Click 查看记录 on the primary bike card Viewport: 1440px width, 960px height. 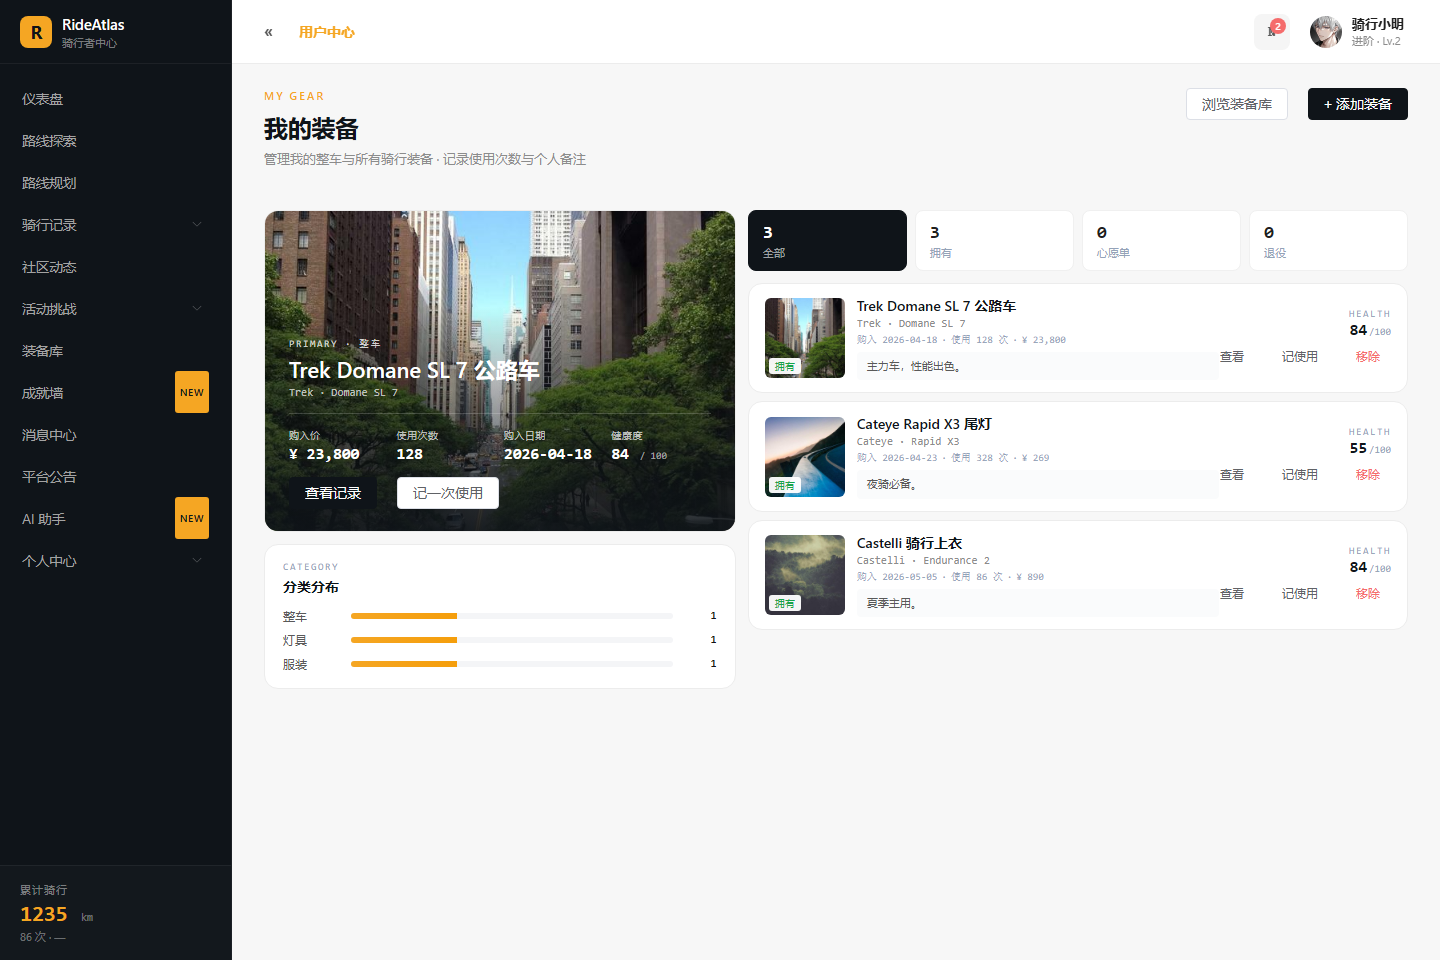(x=333, y=493)
